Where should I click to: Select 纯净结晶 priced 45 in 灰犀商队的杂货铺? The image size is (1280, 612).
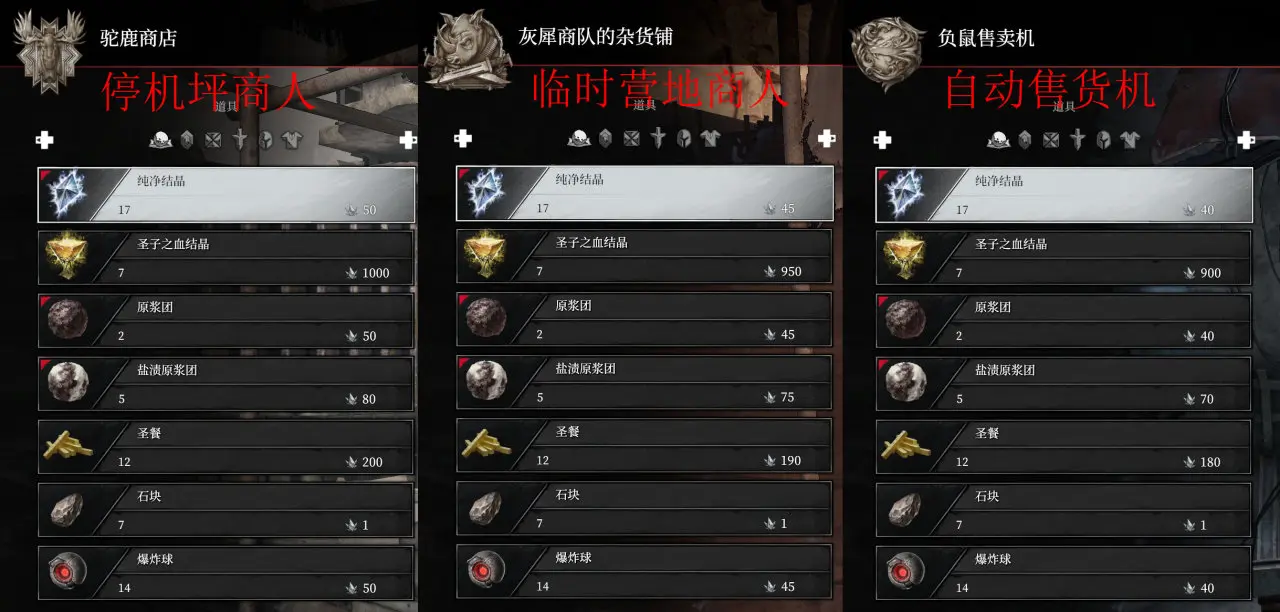[644, 194]
